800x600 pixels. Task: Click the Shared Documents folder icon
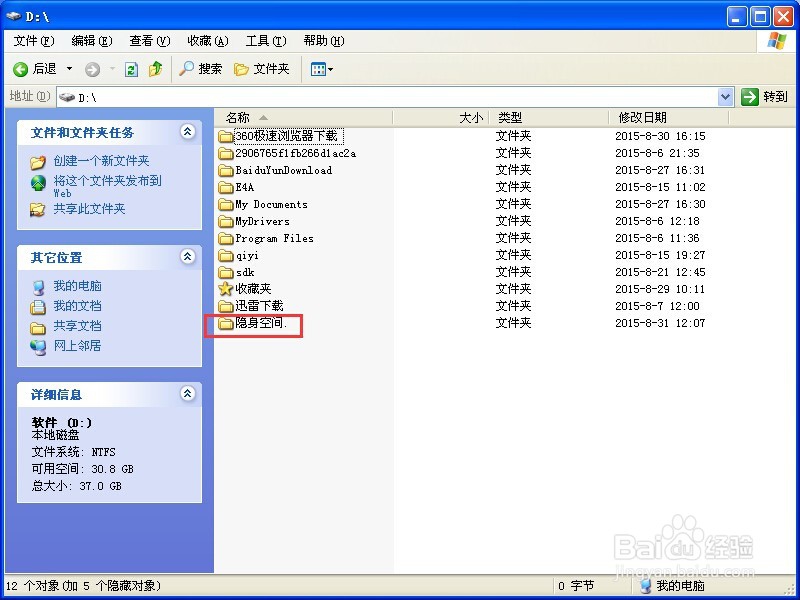coord(38,328)
